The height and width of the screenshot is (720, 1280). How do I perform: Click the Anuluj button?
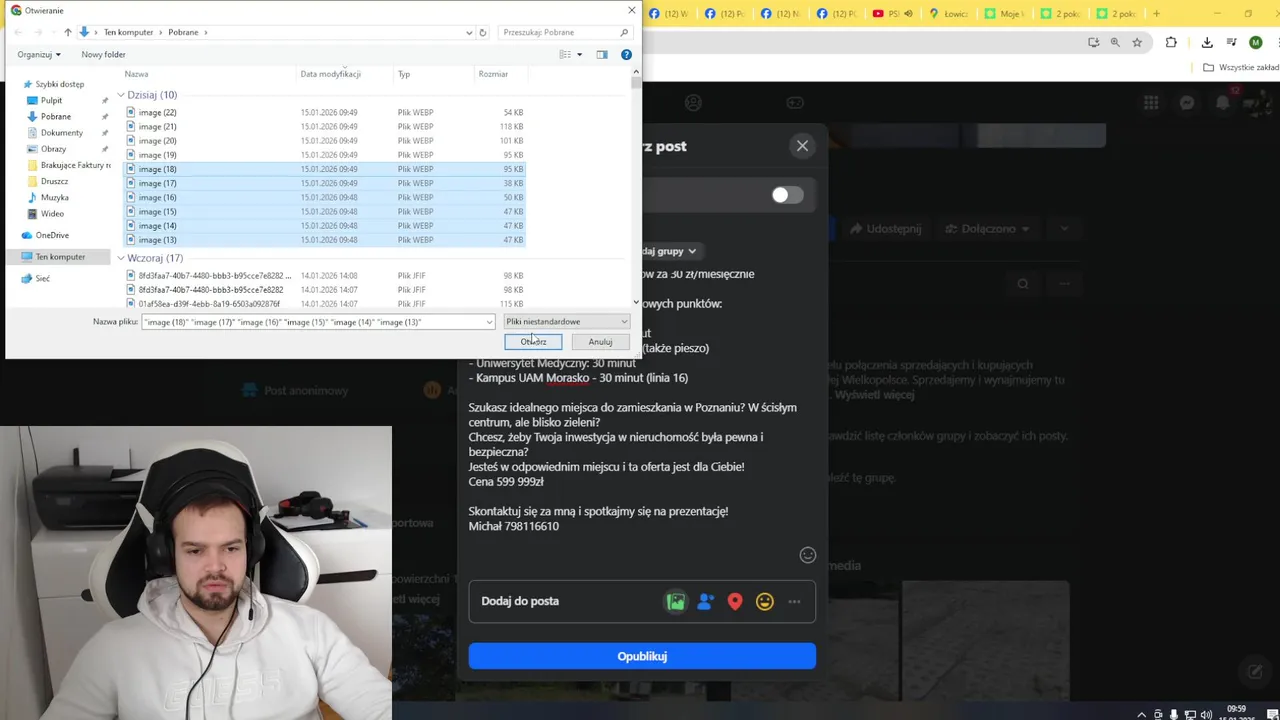600,342
